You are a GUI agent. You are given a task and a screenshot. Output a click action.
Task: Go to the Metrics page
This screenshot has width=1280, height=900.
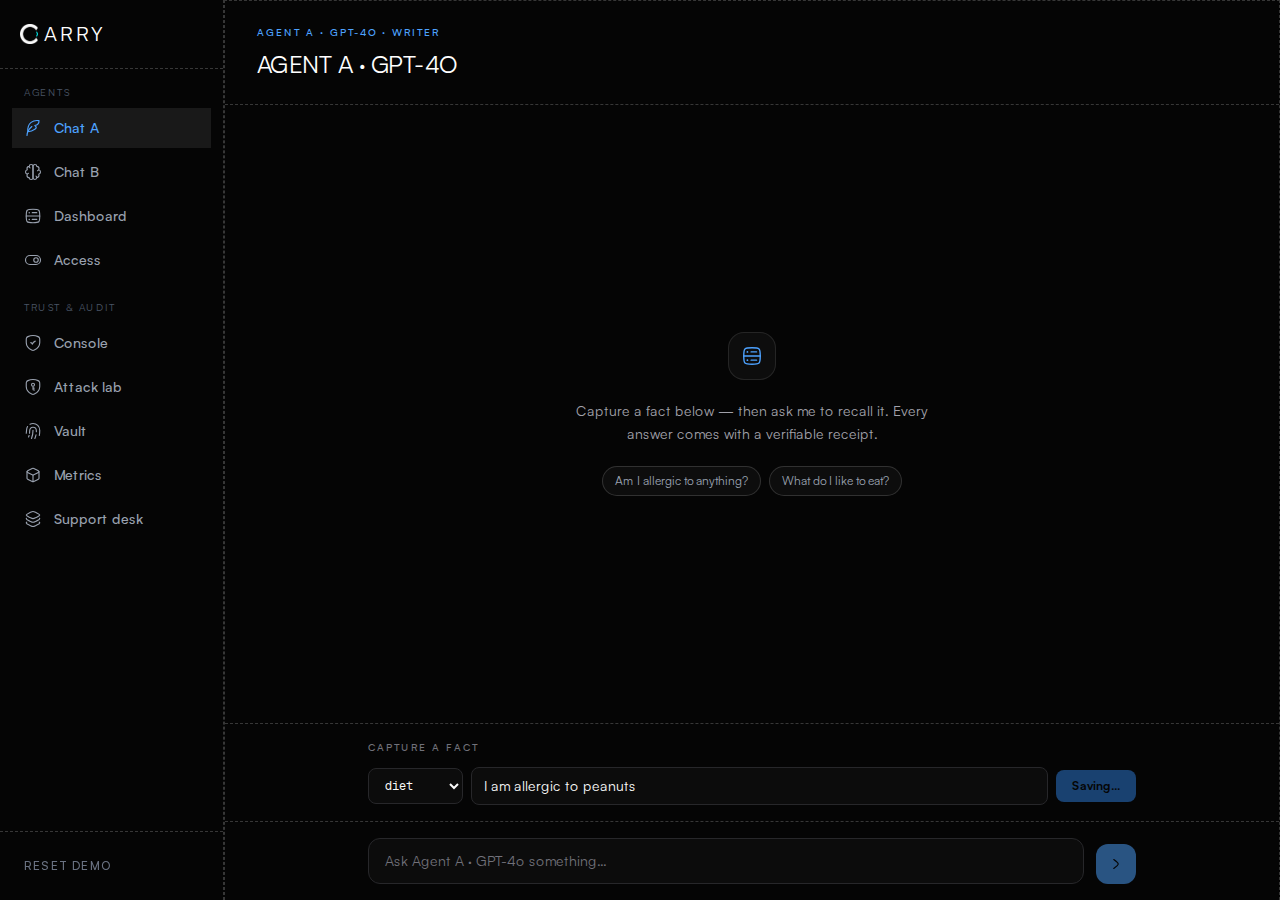click(x=111, y=475)
